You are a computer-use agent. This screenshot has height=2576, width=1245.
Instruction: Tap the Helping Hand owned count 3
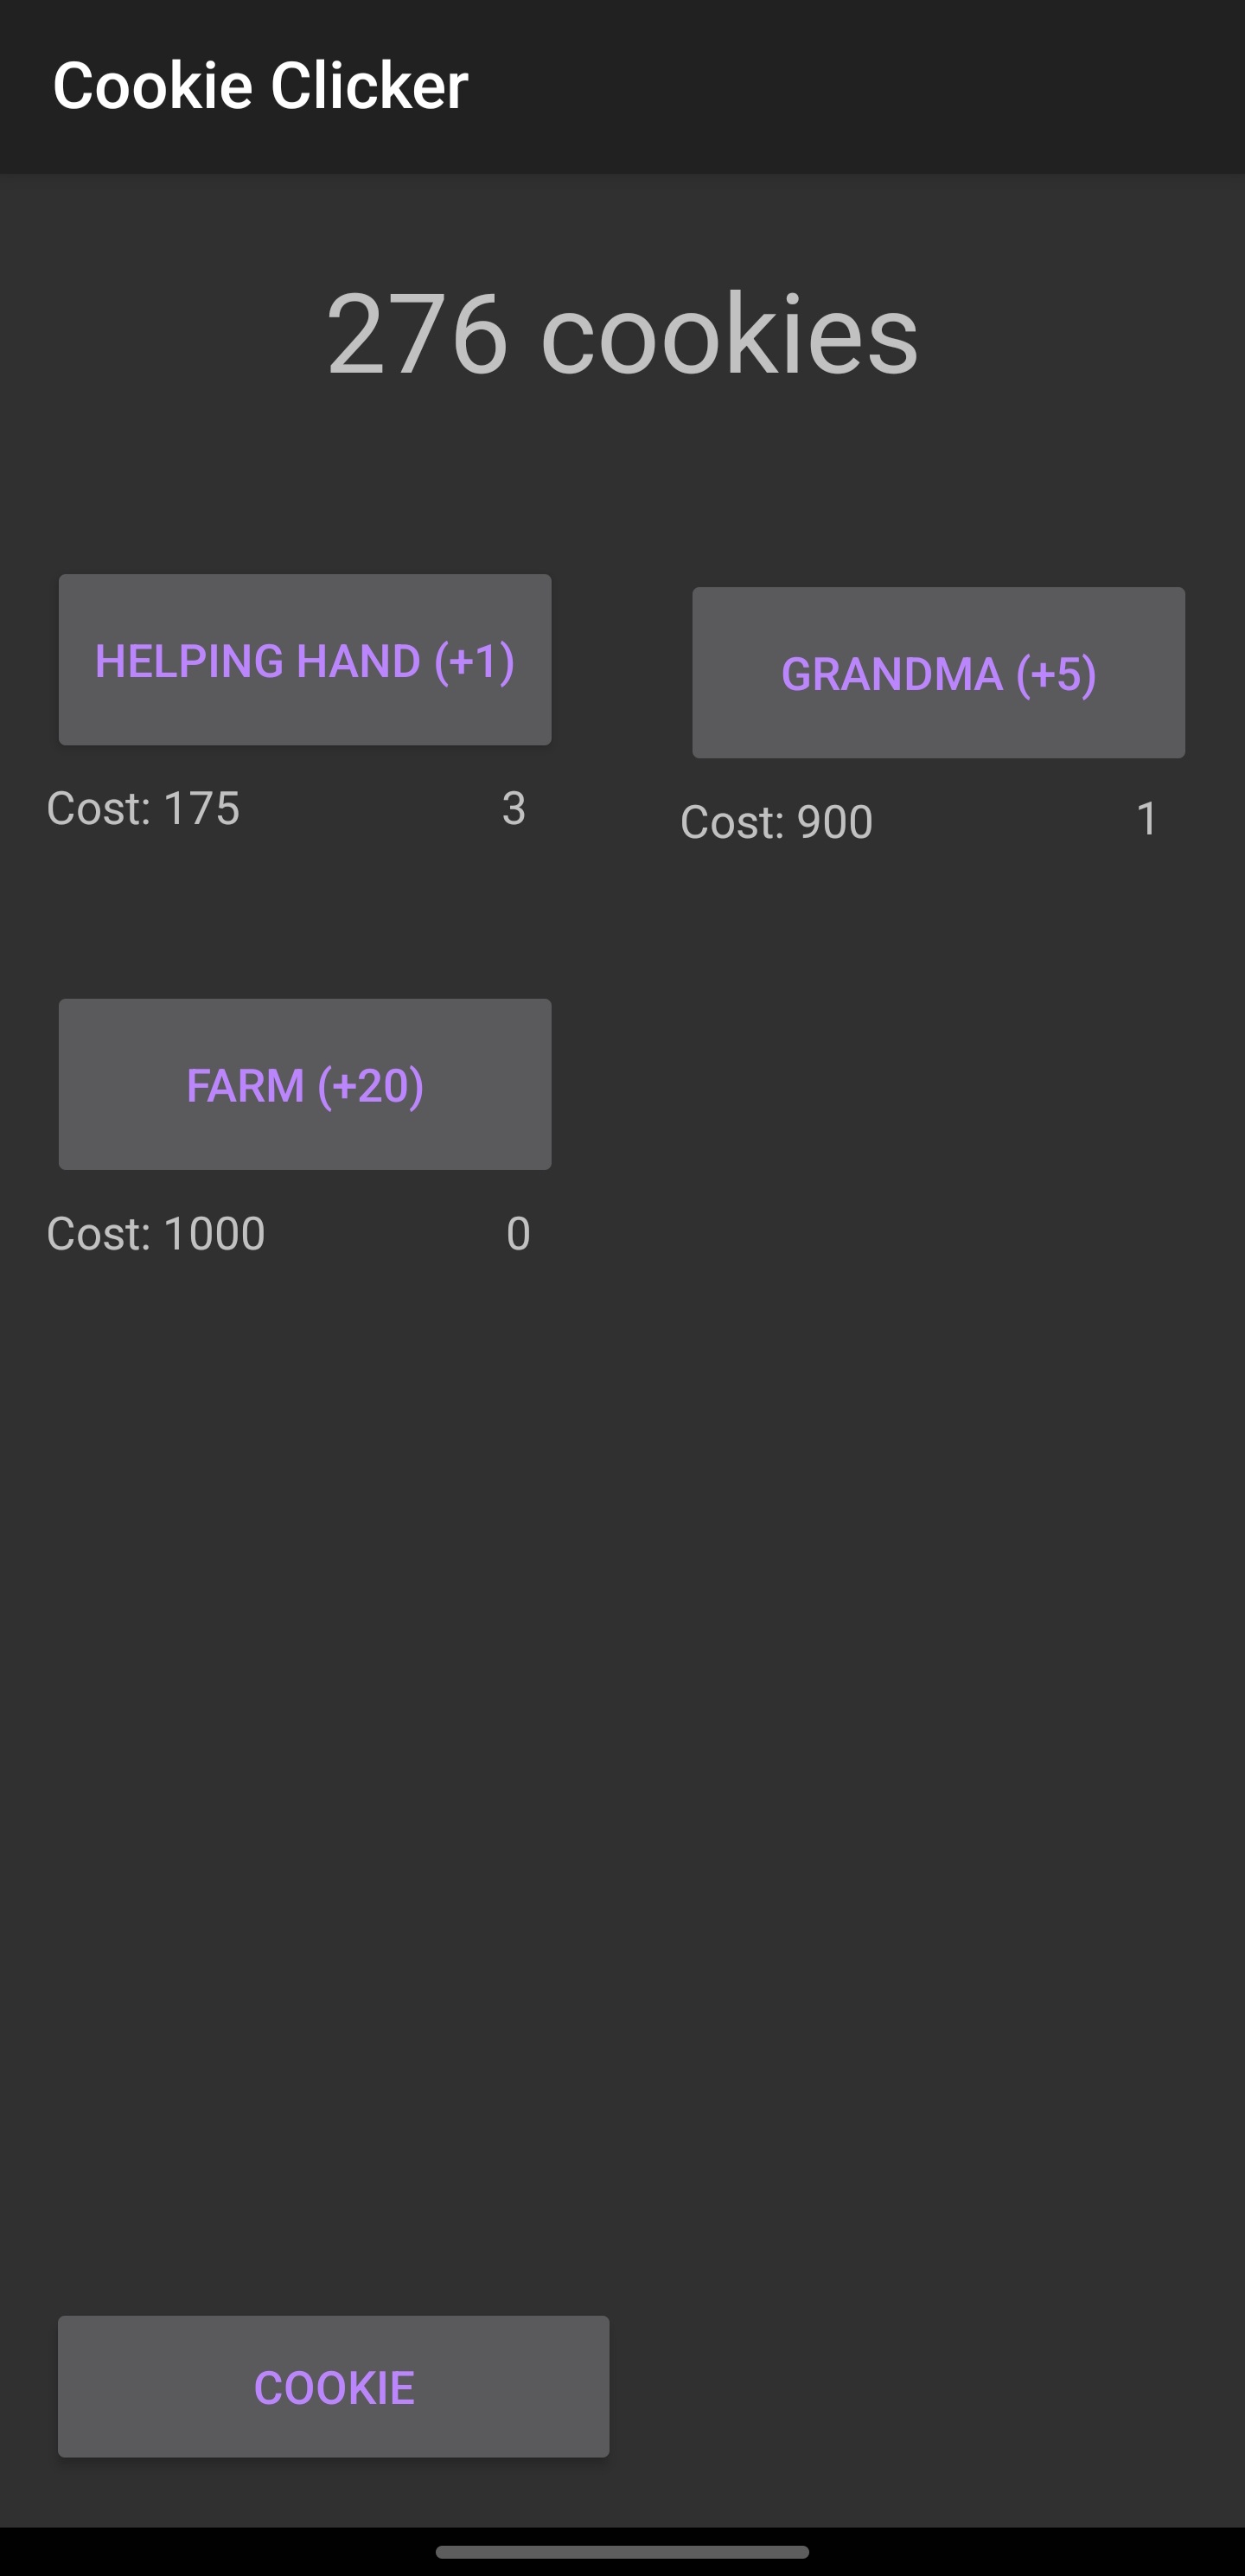[x=514, y=808]
